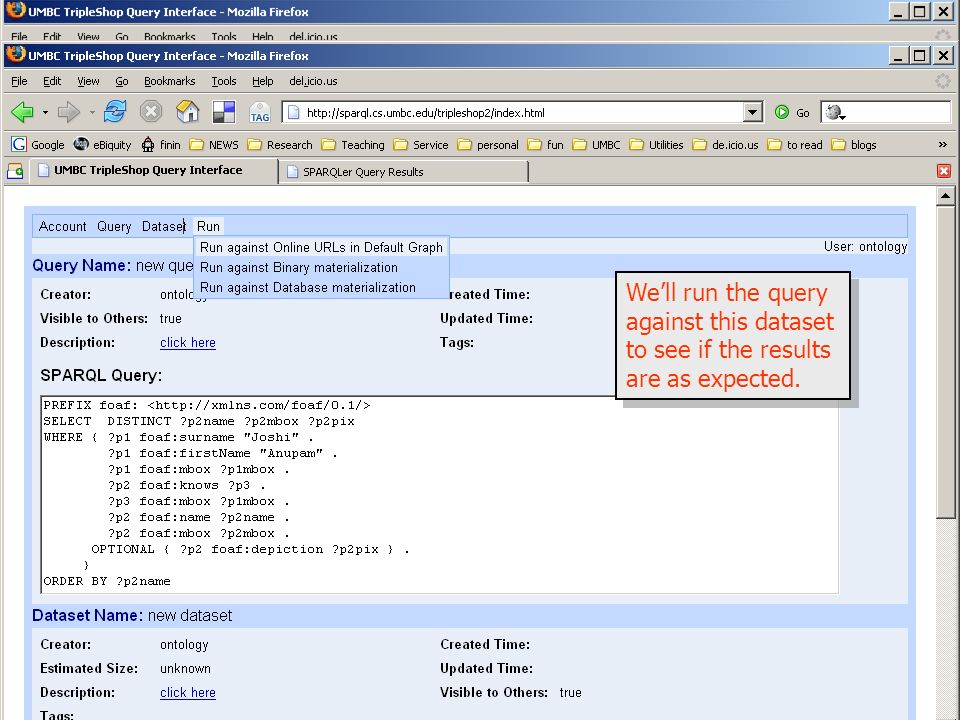Open the Help menu

point(263,81)
